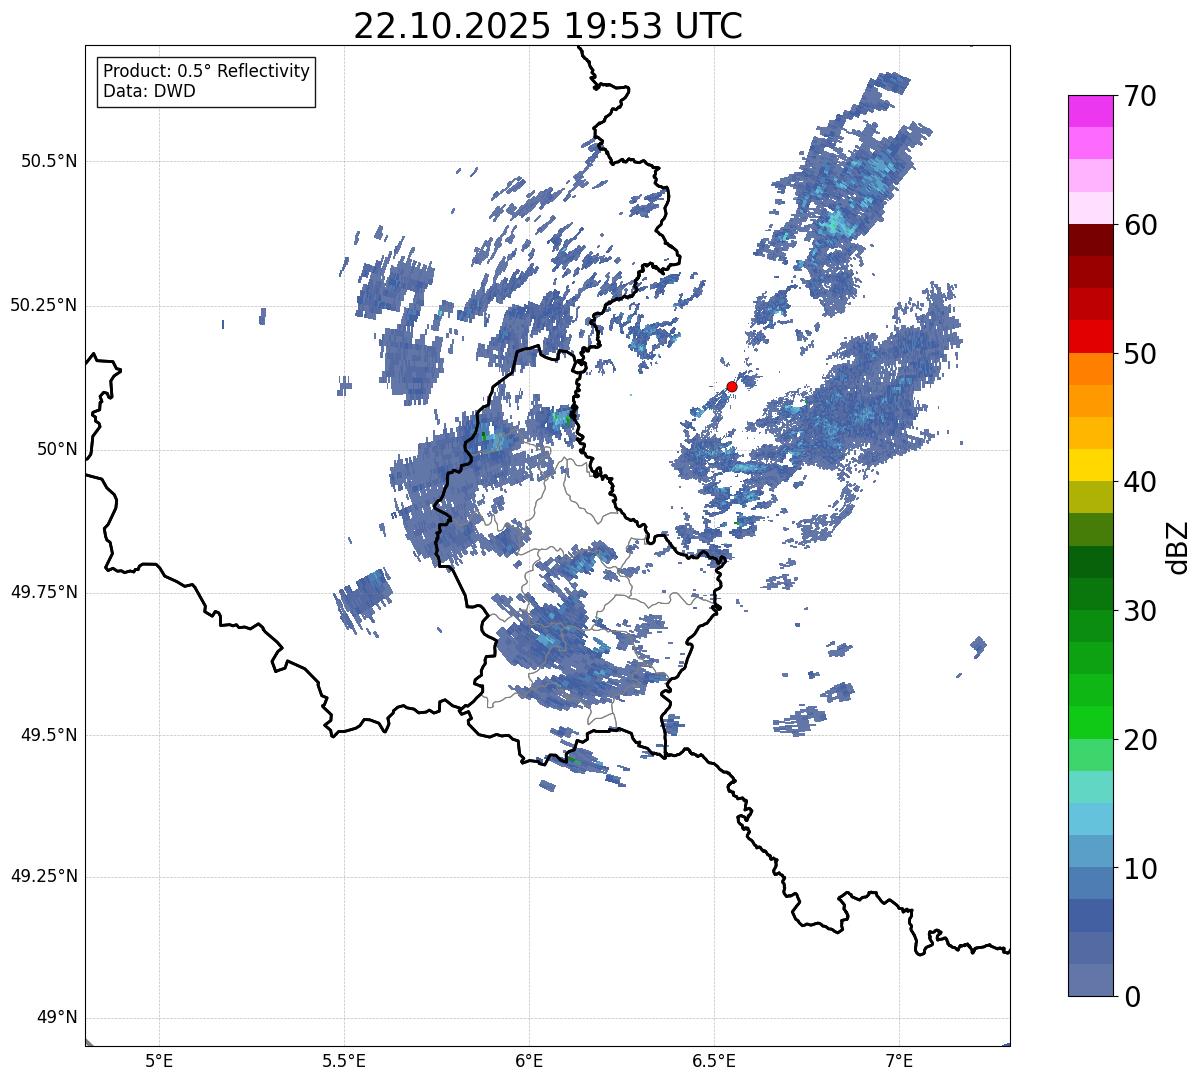Pick the magenta swatch at top of colorbar
The width and height of the screenshot is (1202, 1081).
(x=1091, y=111)
